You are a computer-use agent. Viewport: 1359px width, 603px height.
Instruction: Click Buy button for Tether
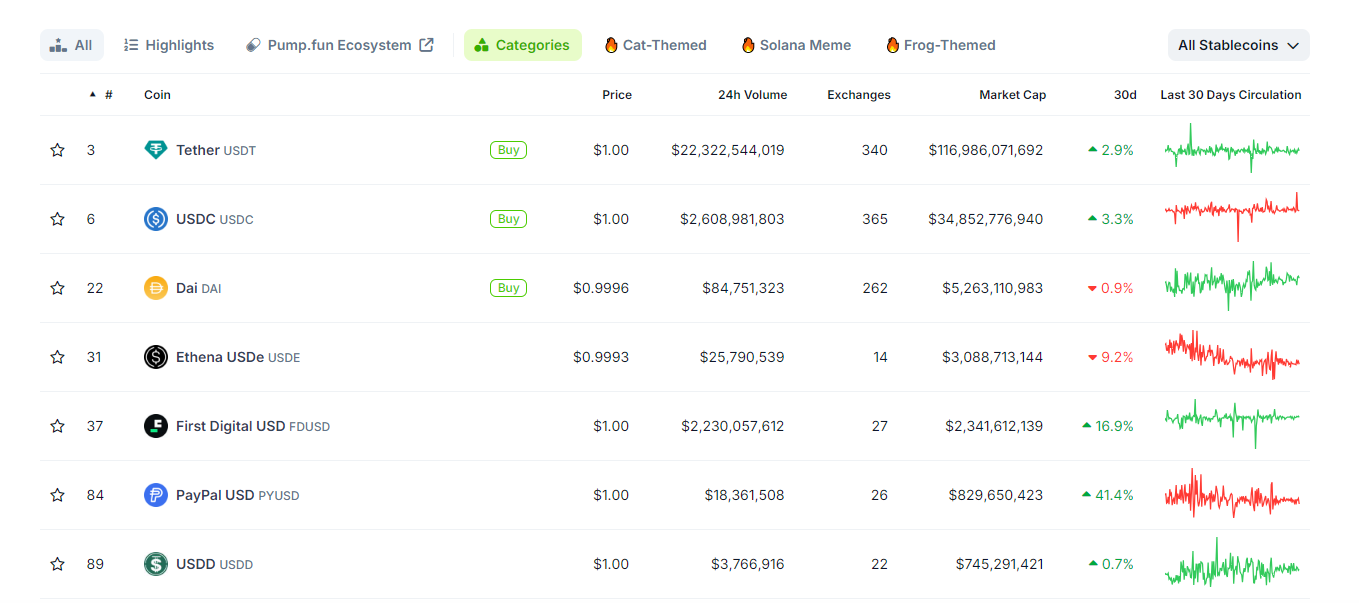[508, 150]
